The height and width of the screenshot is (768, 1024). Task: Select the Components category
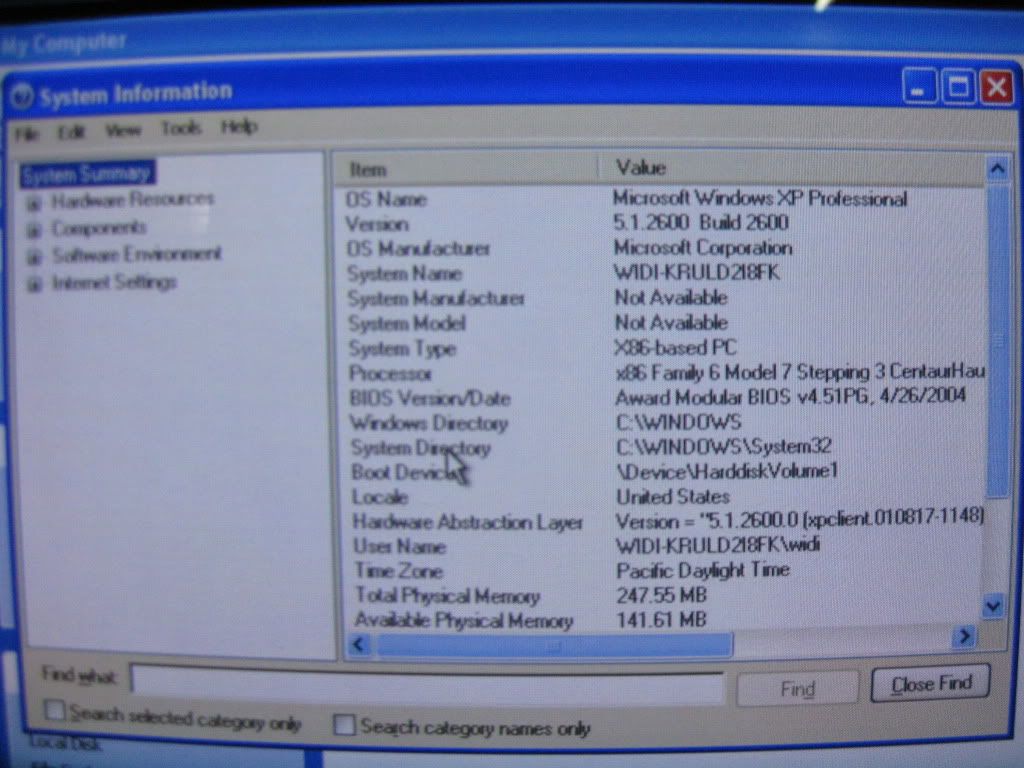click(99, 228)
